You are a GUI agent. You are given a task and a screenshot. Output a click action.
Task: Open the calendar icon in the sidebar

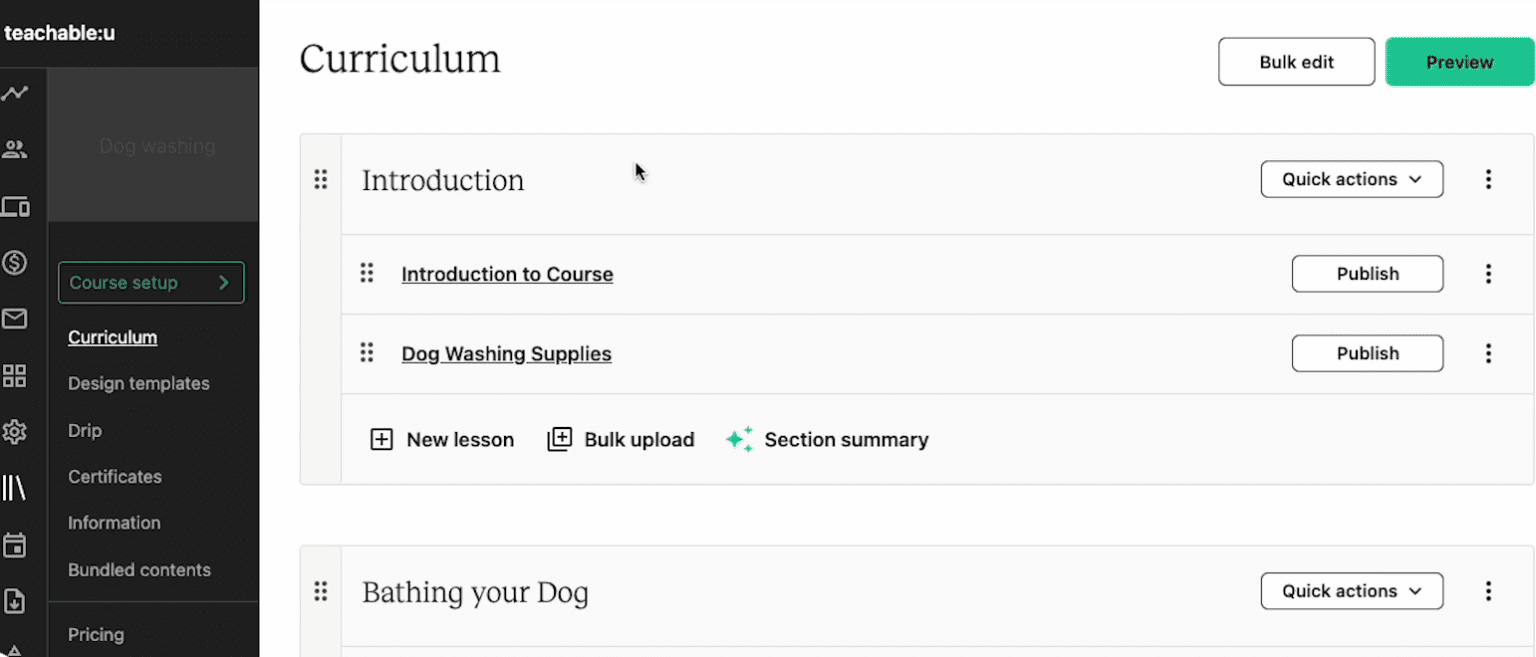pos(16,544)
